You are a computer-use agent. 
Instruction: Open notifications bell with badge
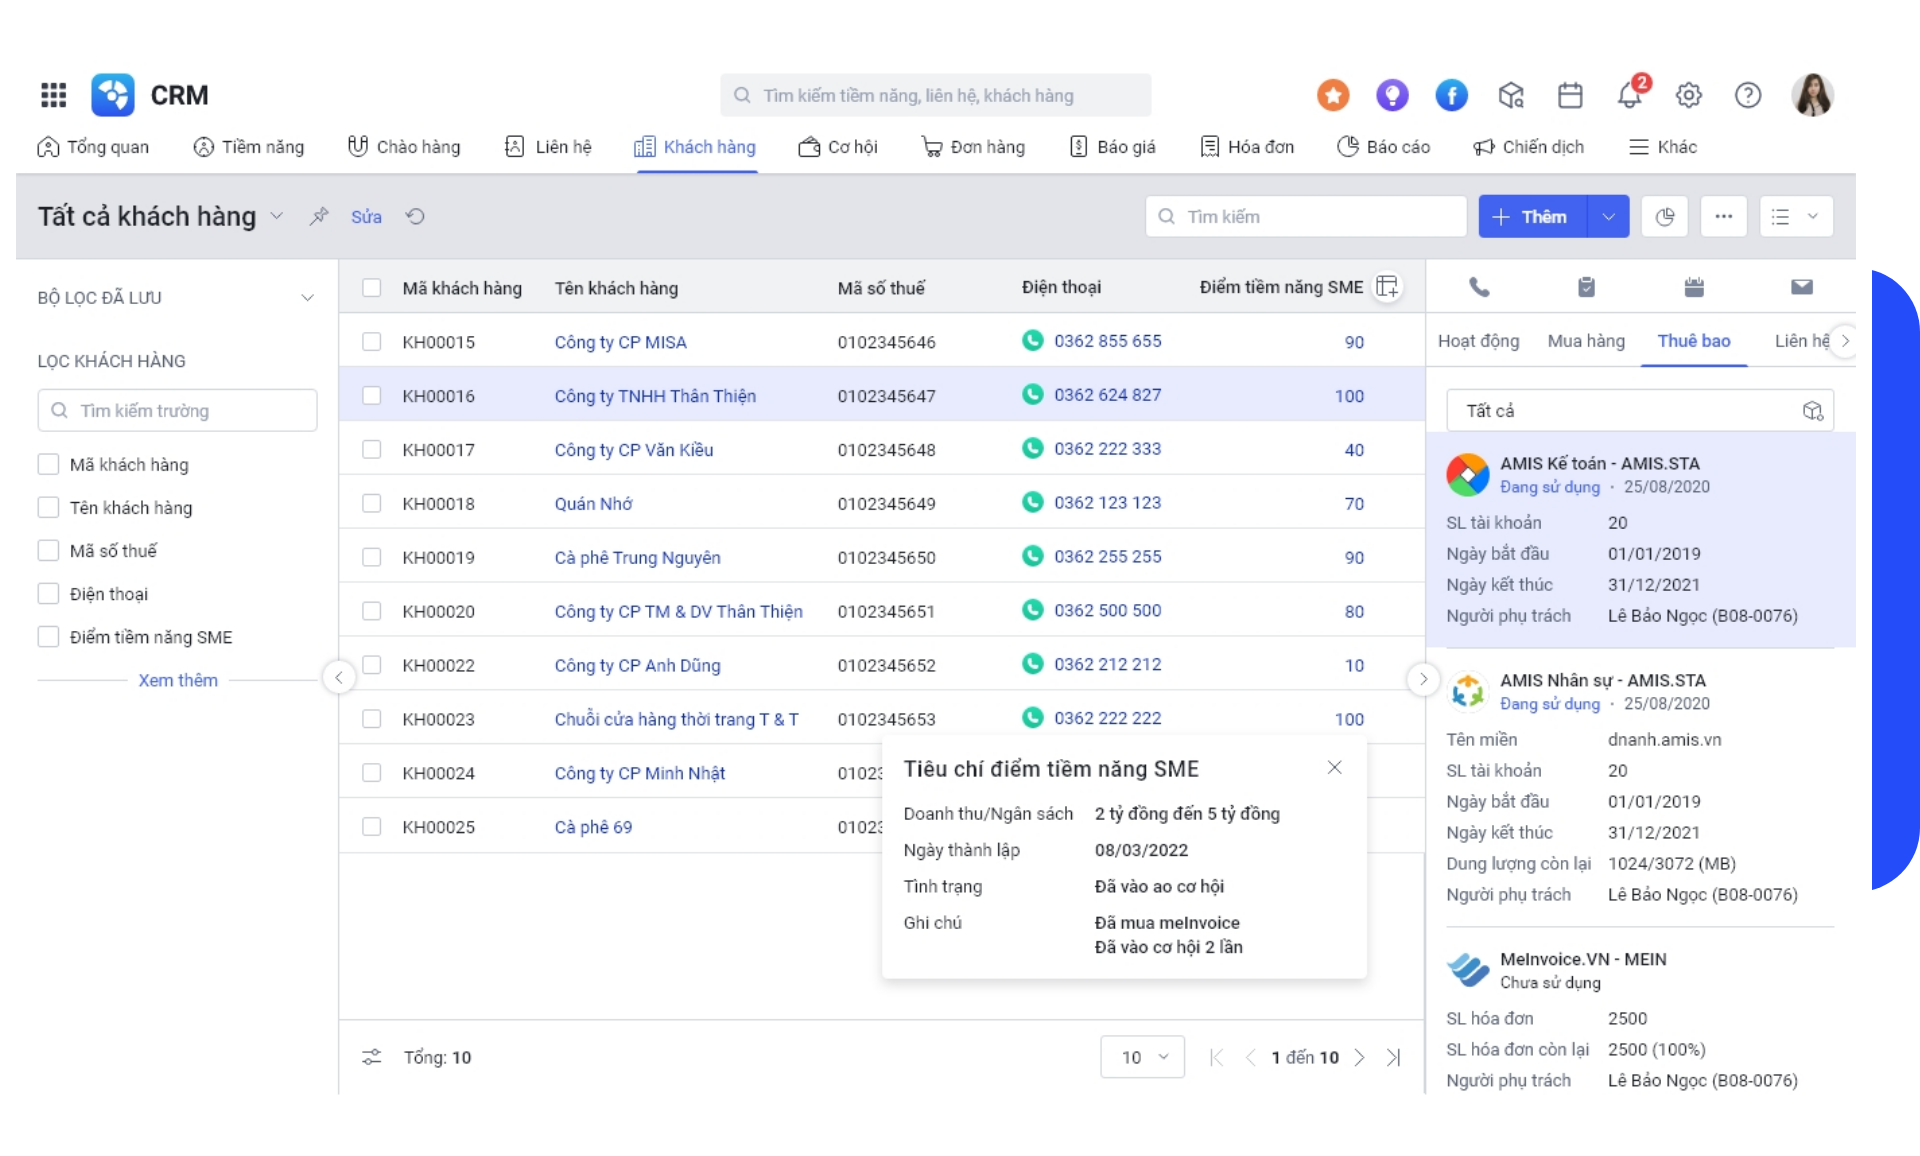[1630, 94]
